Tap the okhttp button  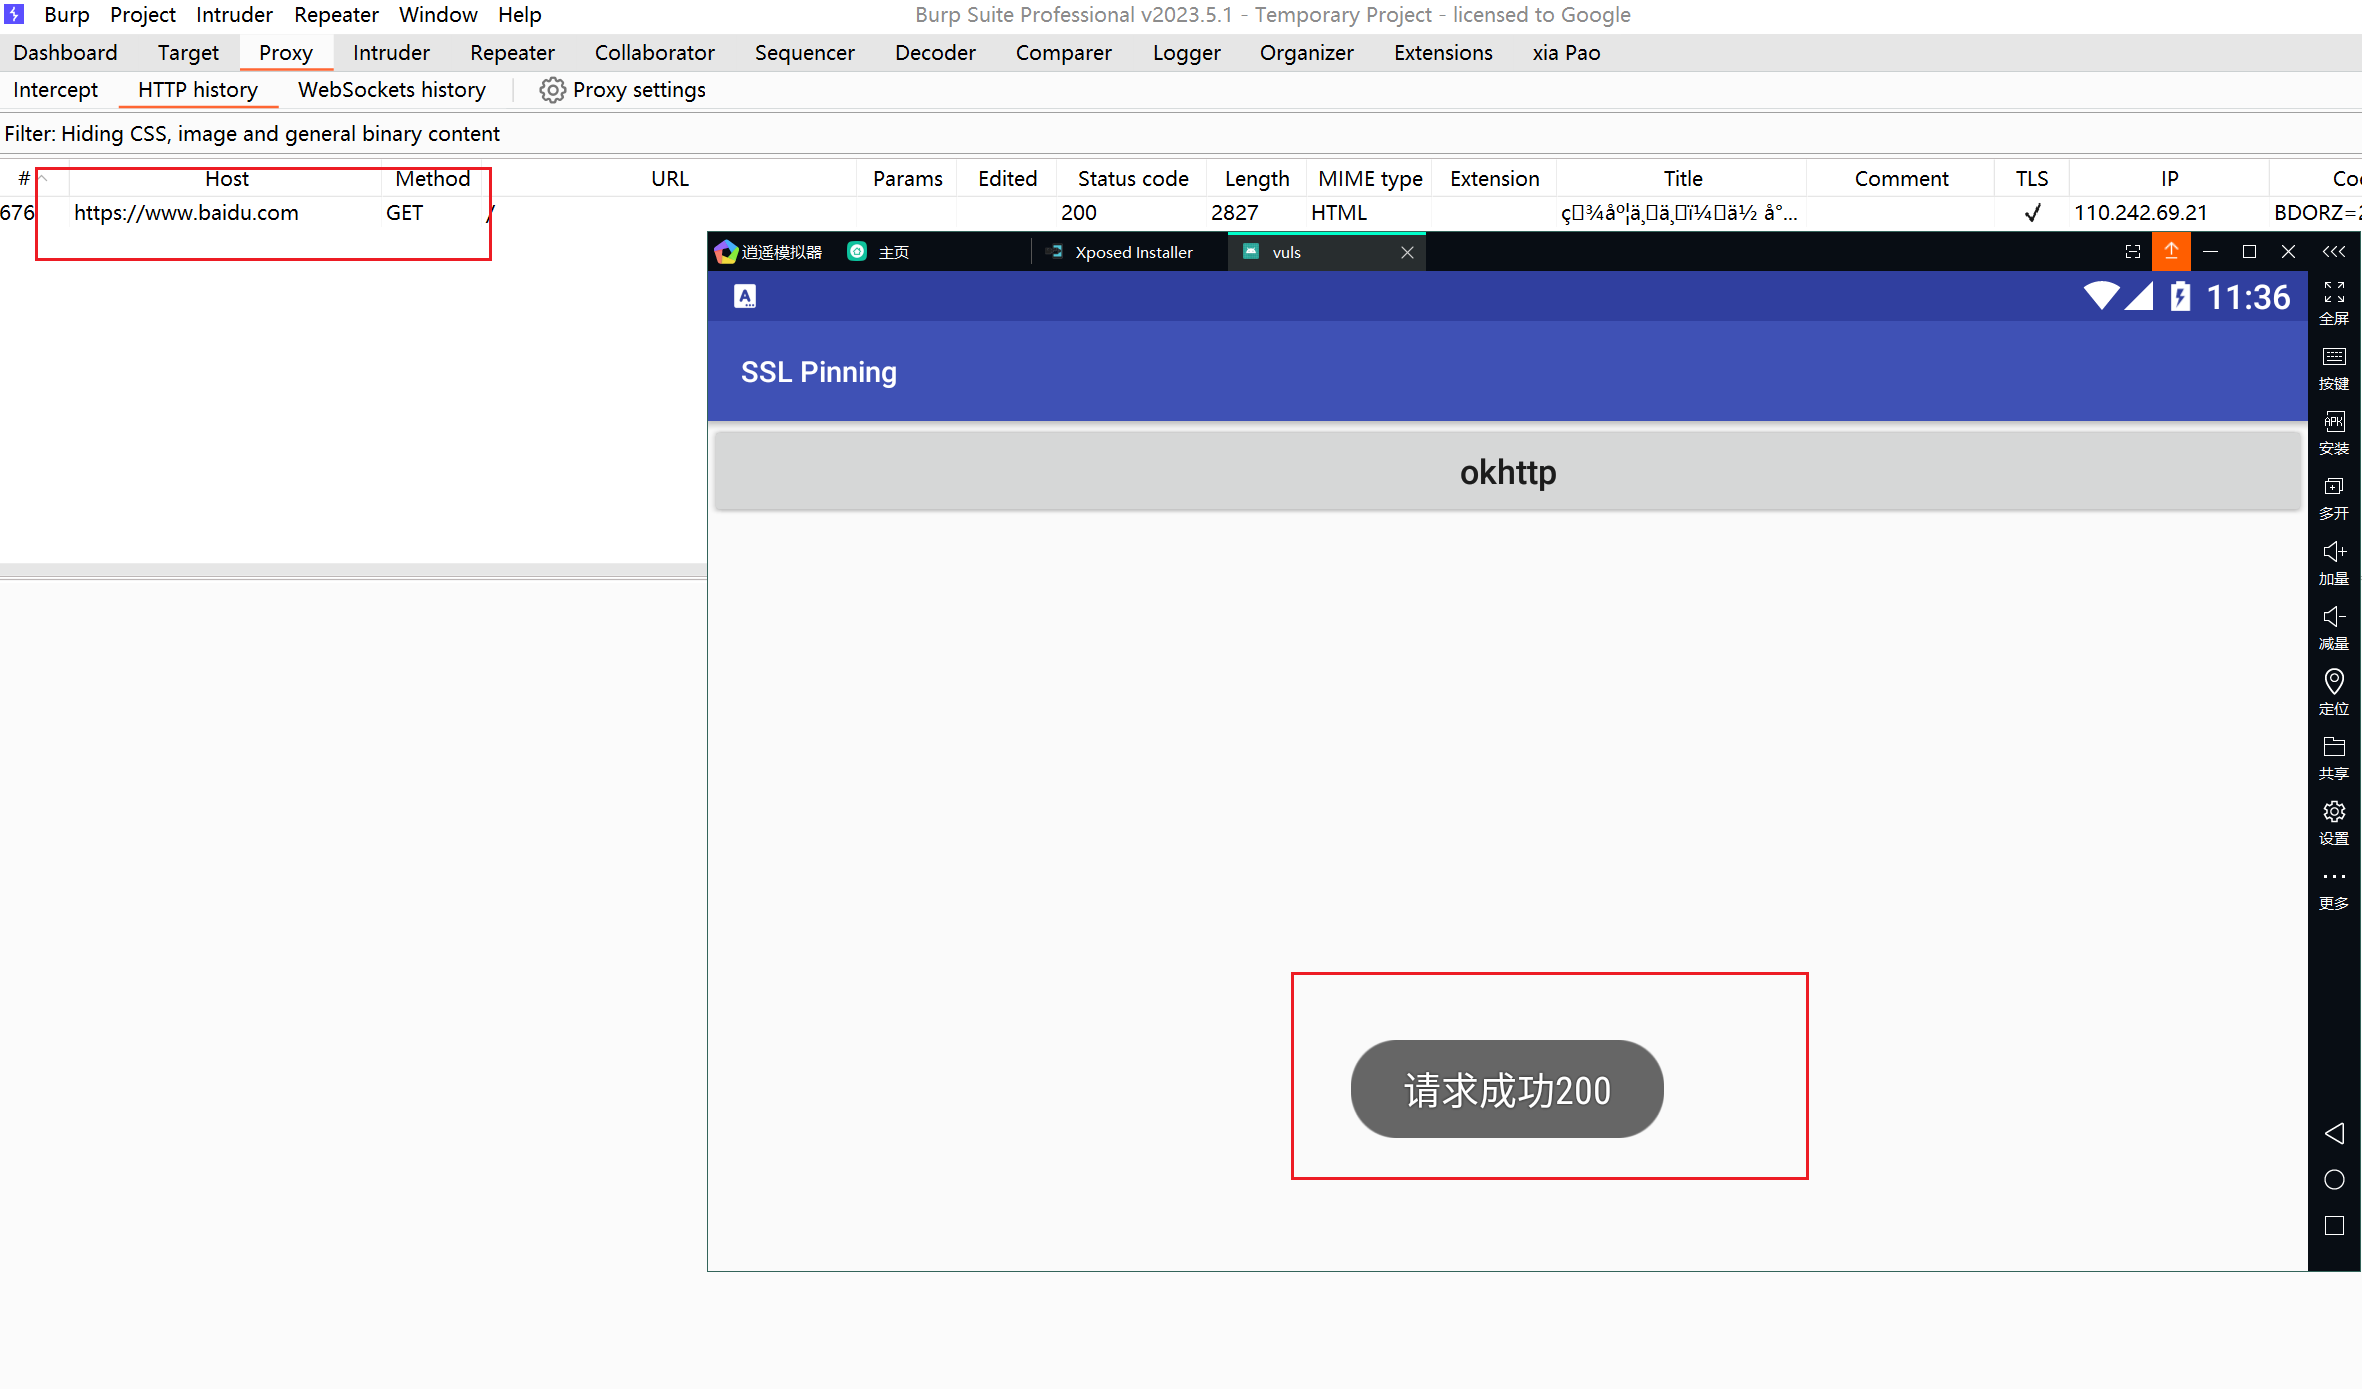click(1507, 472)
